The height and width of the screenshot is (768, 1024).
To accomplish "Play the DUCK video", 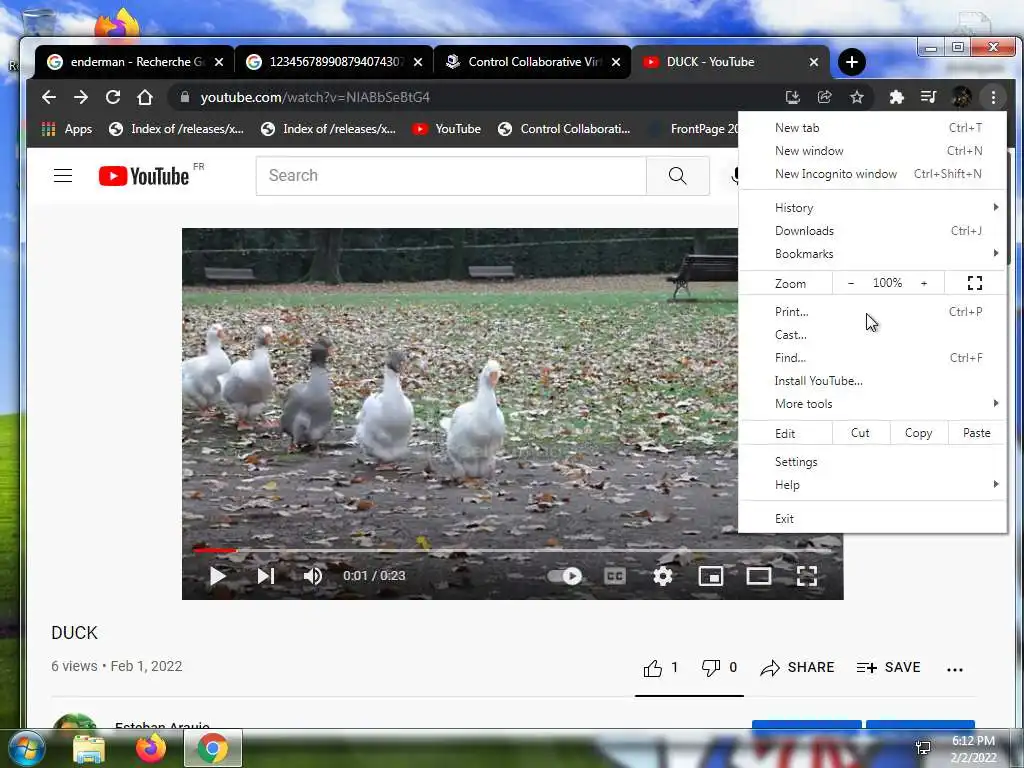I will pyautogui.click(x=217, y=576).
